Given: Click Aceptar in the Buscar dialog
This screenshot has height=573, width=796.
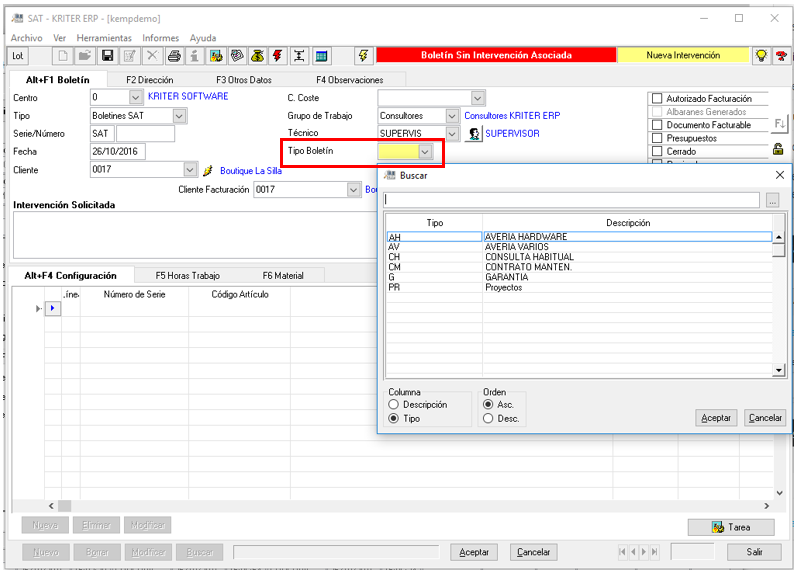Looking at the screenshot, I should (x=716, y=418).
